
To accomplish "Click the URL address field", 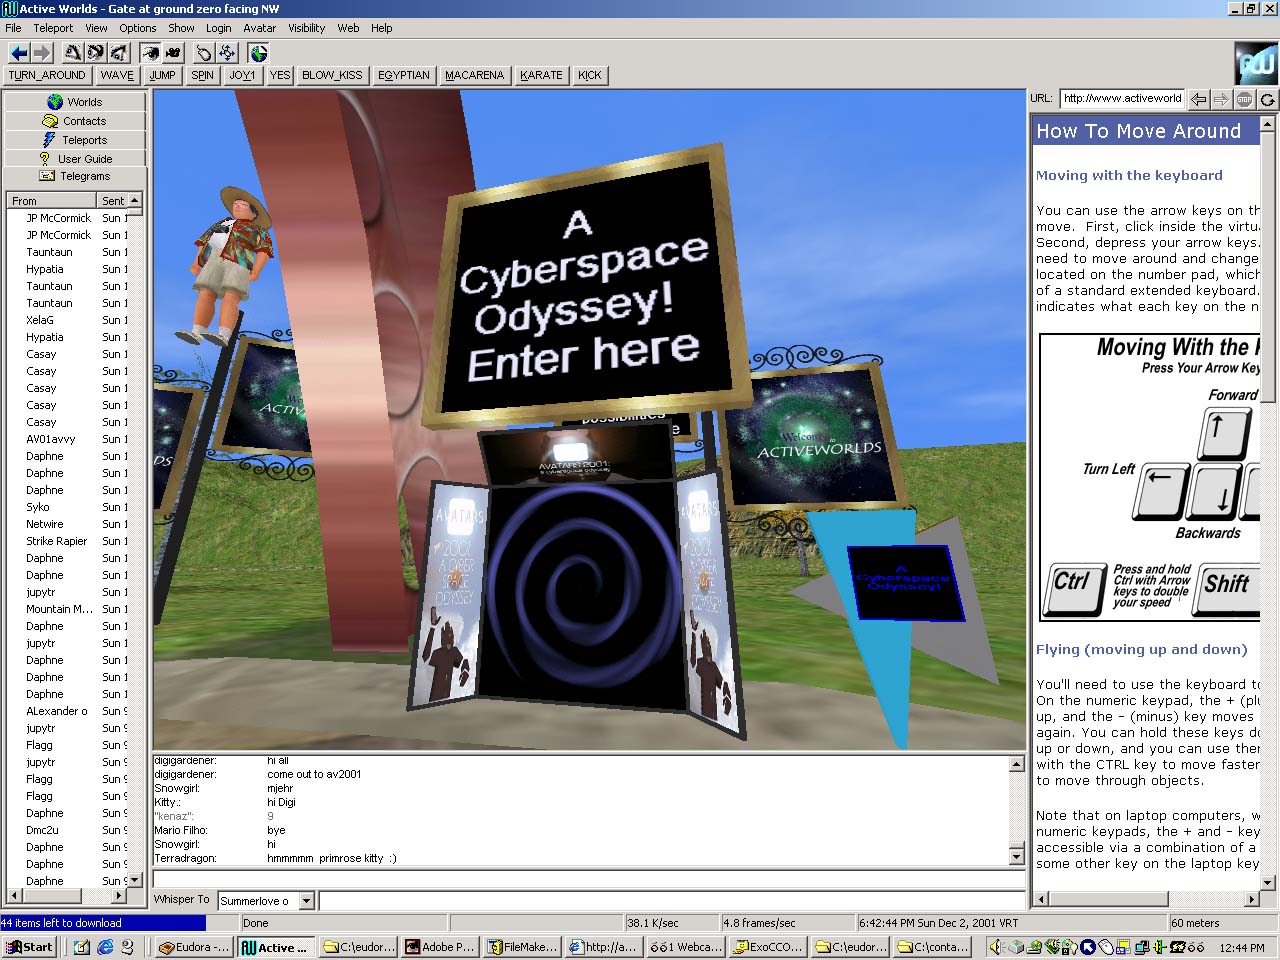I will (1121, 98).
